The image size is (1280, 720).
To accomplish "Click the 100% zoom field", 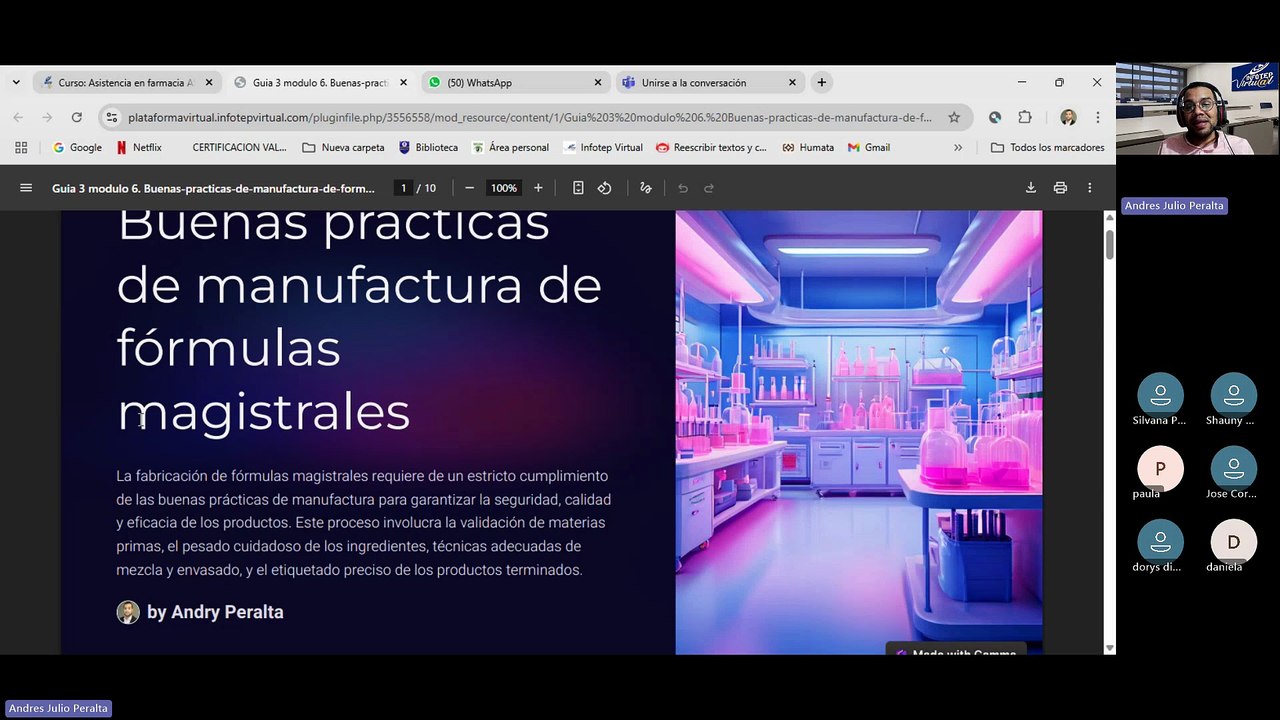I will (504, 188).
